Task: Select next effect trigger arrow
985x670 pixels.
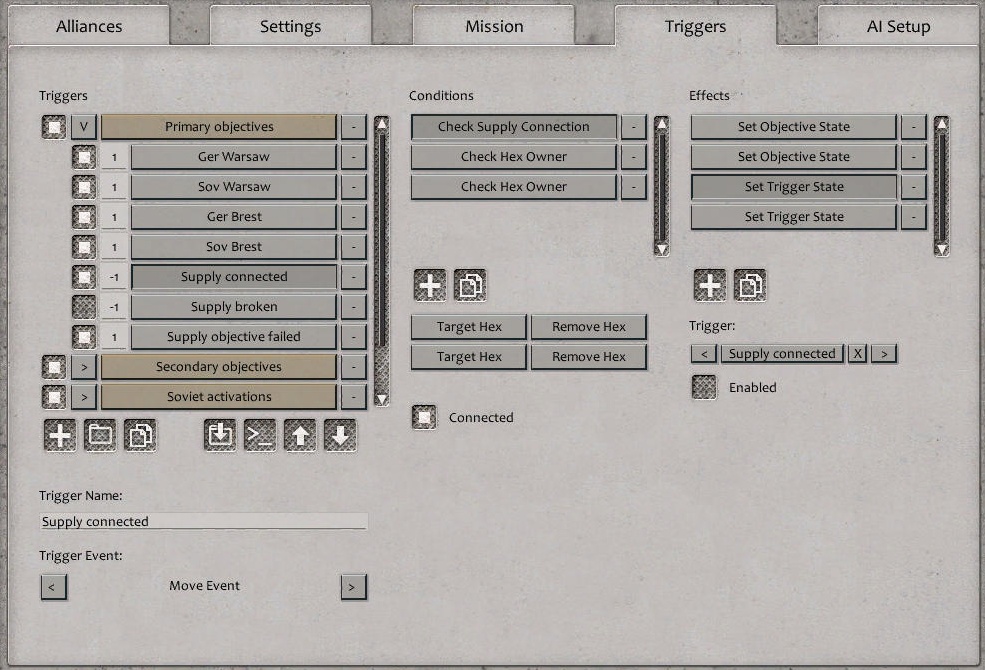Action: [x=884, y=354]
